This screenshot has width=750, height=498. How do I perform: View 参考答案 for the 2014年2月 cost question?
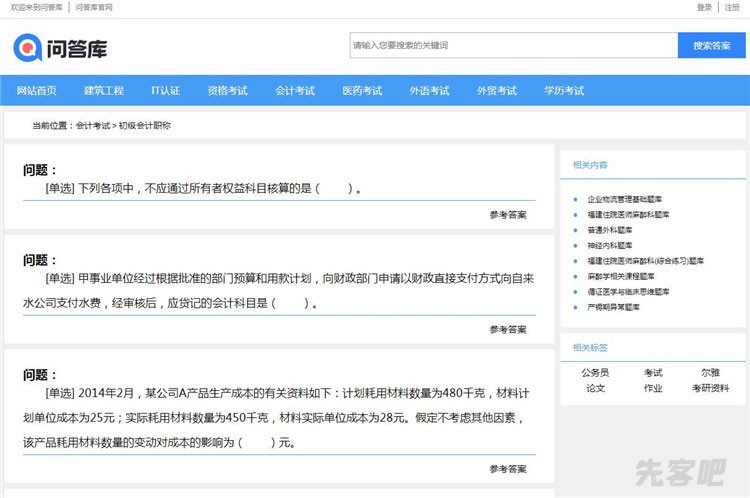[508, 469]
